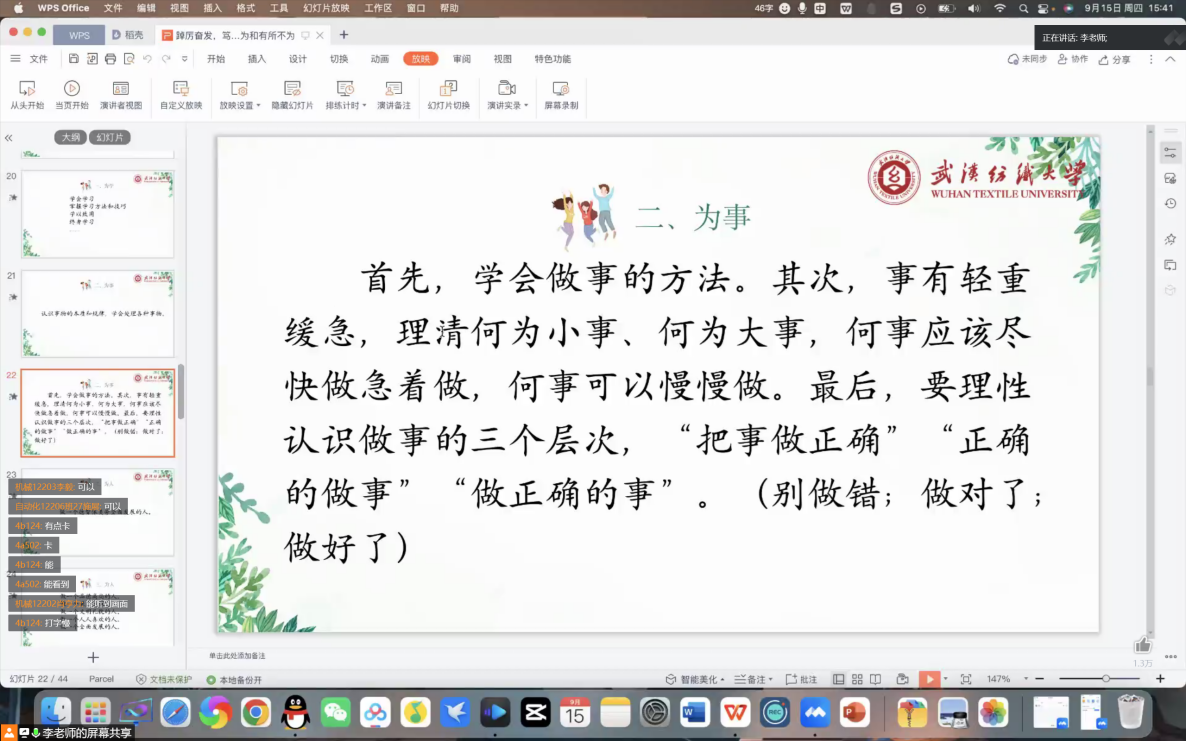This screenshot has width=1186, height=741.
Task: Click the 自定义放映 custom show icon
Action: [x=181, y=94]
